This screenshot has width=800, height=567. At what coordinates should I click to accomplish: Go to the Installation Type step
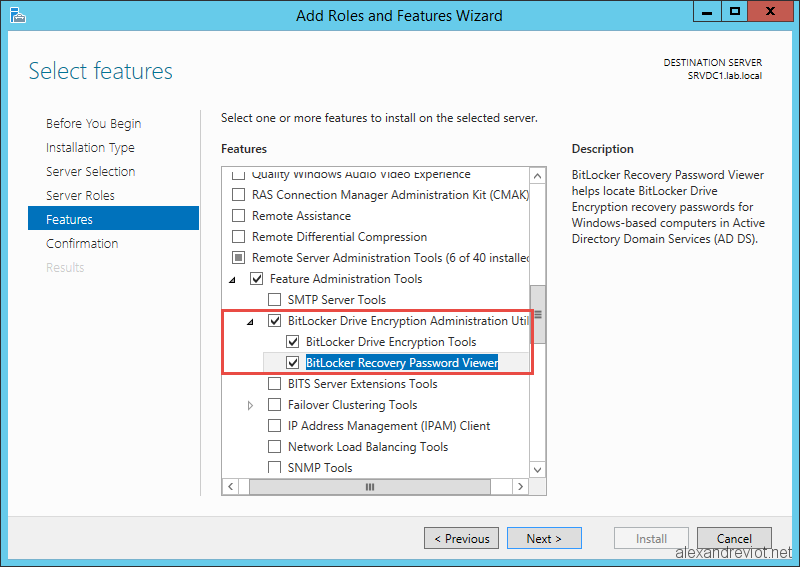click(x=90, y=148)
